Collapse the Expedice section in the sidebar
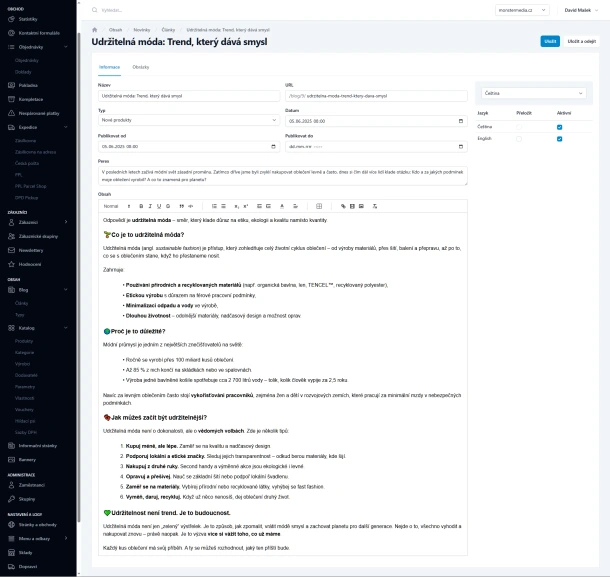The width and height of the screenshot is (610, 577). pyautogui.click(x=67, y=128)
